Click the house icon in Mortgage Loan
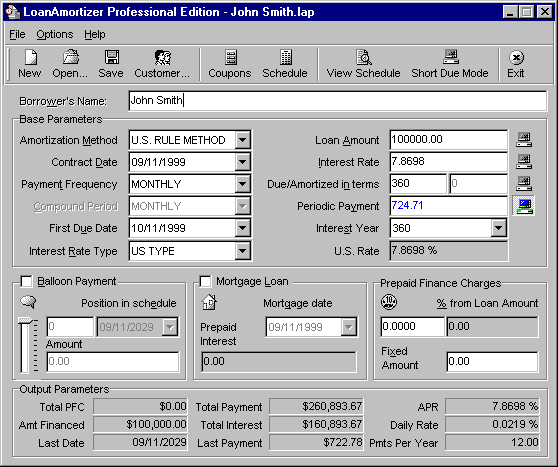This screenshot has height=467, width=558. (x=209, y=302)
